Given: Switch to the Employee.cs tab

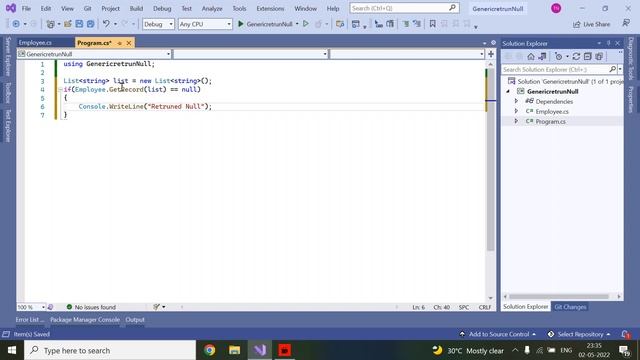Looking at the screenshot, I should [x=35, y=43].
